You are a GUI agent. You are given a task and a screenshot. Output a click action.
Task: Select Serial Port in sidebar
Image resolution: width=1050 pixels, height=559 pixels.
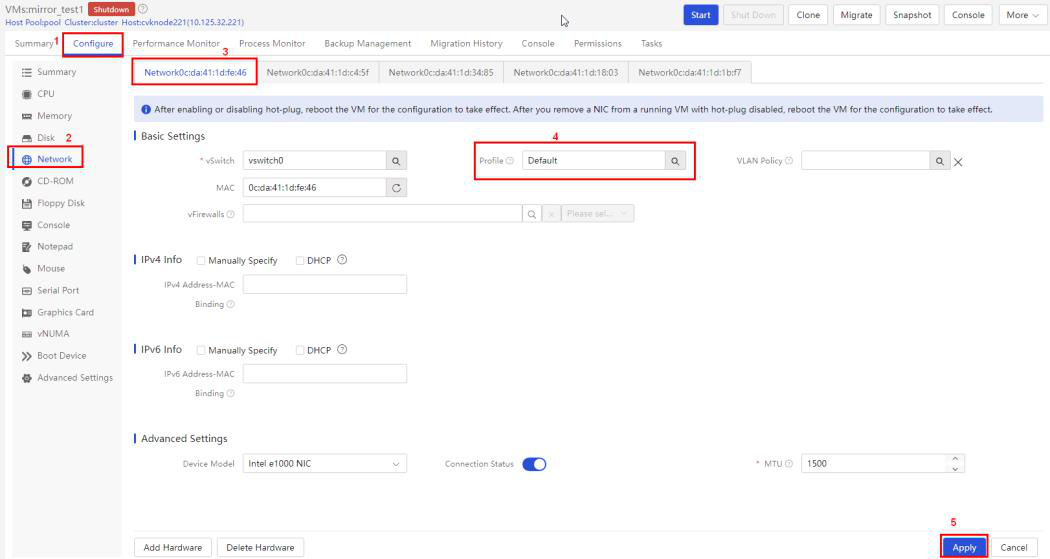coord(58,291)
